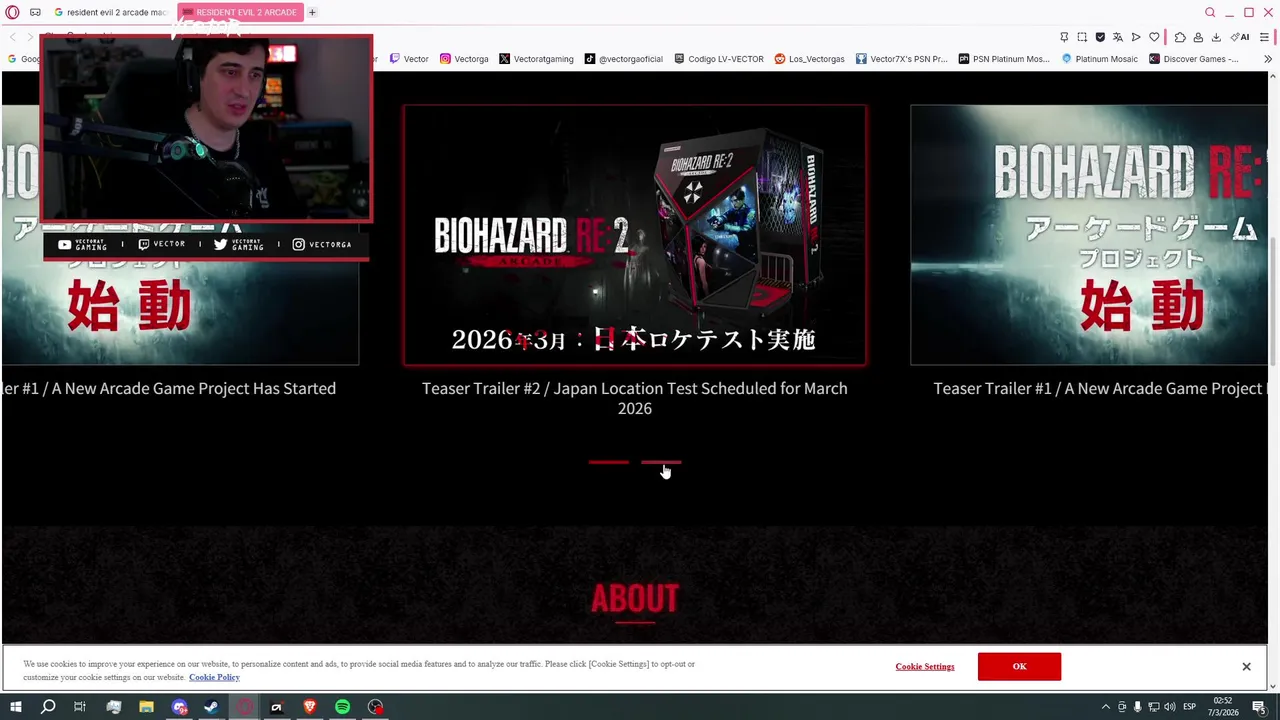
Task: Open the easy setup menu icon
Action: [1264, 37]
